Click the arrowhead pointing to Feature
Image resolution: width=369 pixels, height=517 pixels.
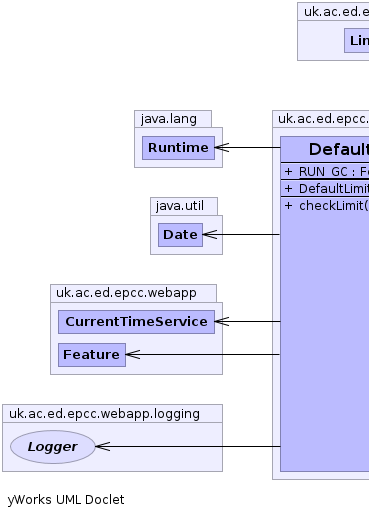[x=133, y=354]
